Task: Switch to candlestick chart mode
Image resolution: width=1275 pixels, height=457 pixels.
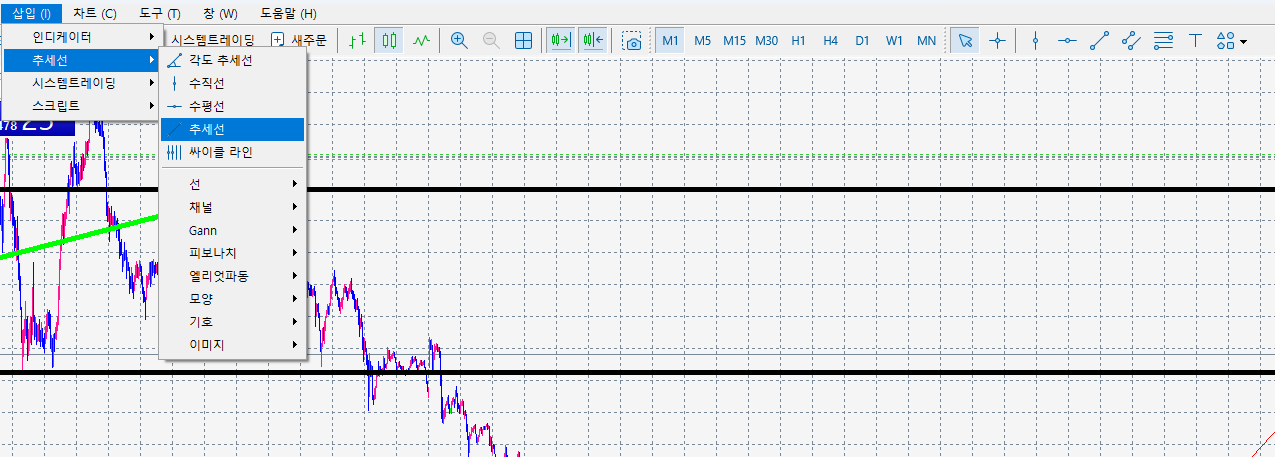Action: point(389,41)
